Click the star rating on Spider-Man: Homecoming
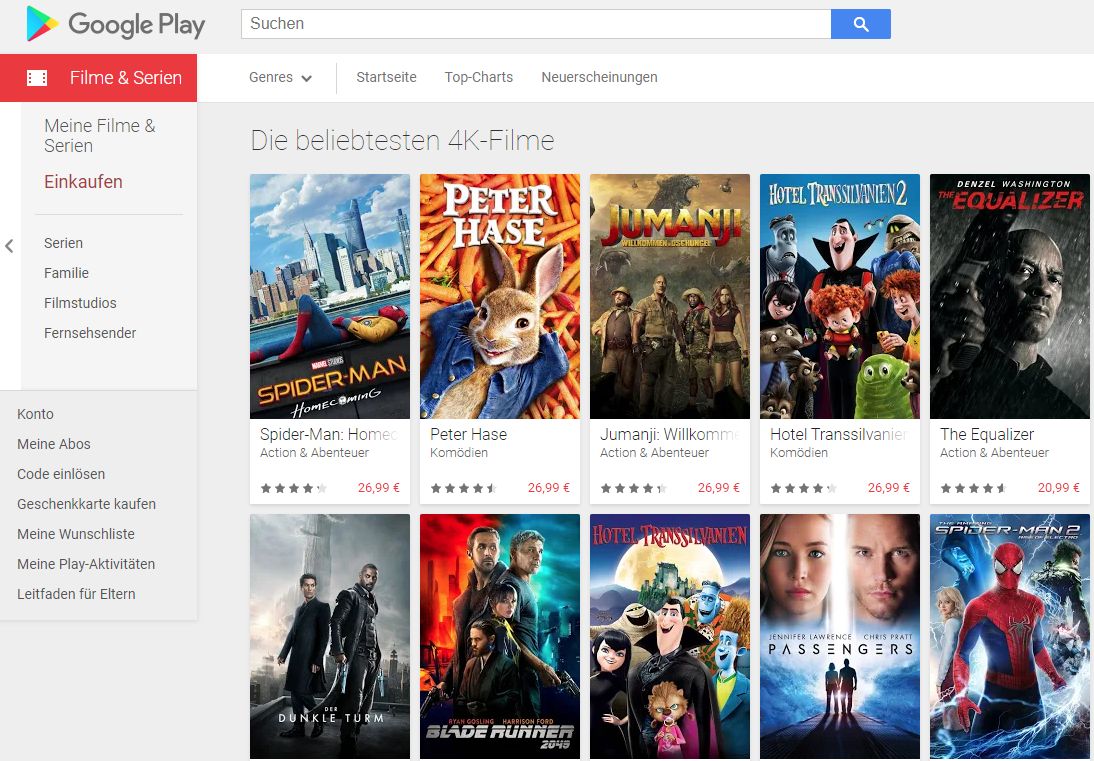Viewport: 1094px width, 761px height. click(x=294, y=488)
